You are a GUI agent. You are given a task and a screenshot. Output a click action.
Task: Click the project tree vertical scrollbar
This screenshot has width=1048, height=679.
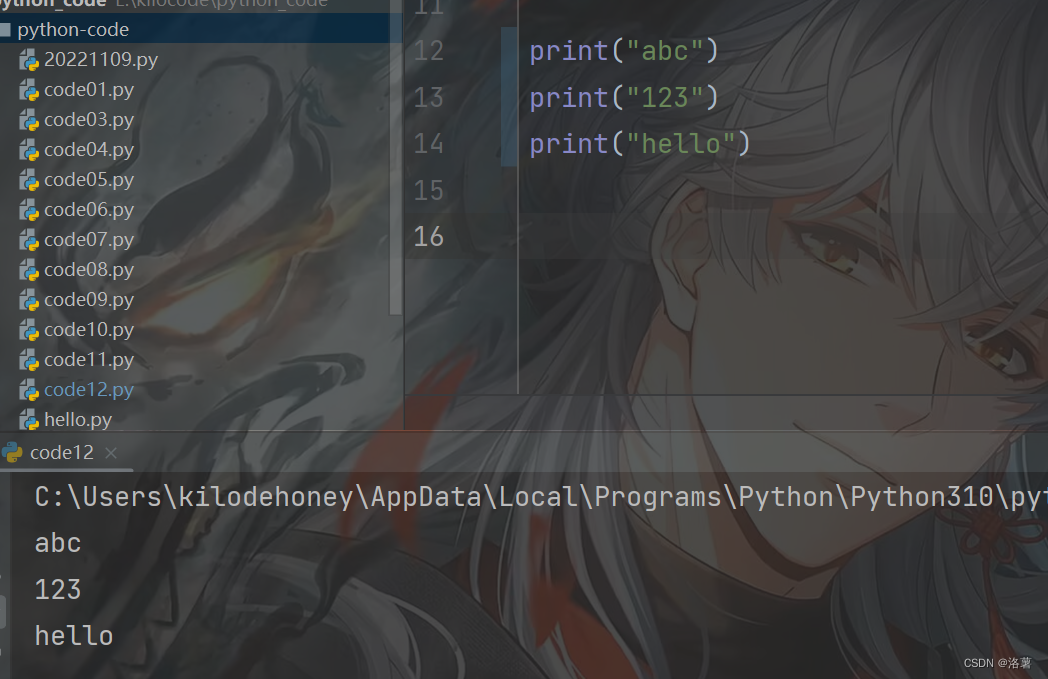[395, 160]
